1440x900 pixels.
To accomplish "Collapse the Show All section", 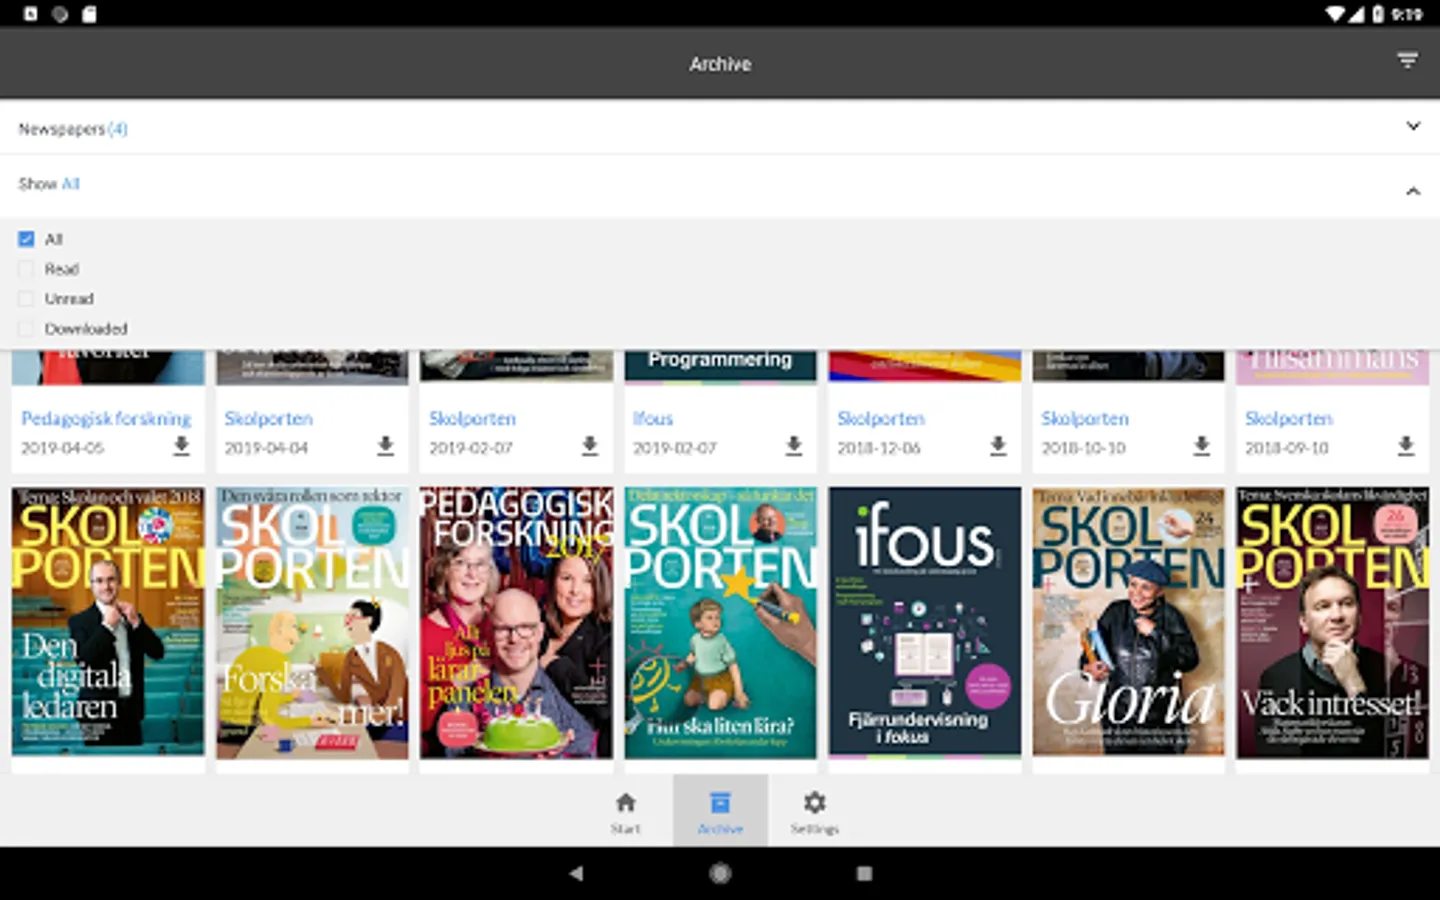I will 720,185.
